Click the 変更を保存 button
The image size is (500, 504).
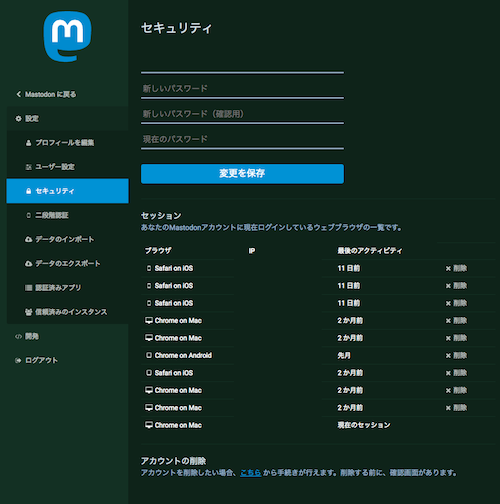[242, 173]
